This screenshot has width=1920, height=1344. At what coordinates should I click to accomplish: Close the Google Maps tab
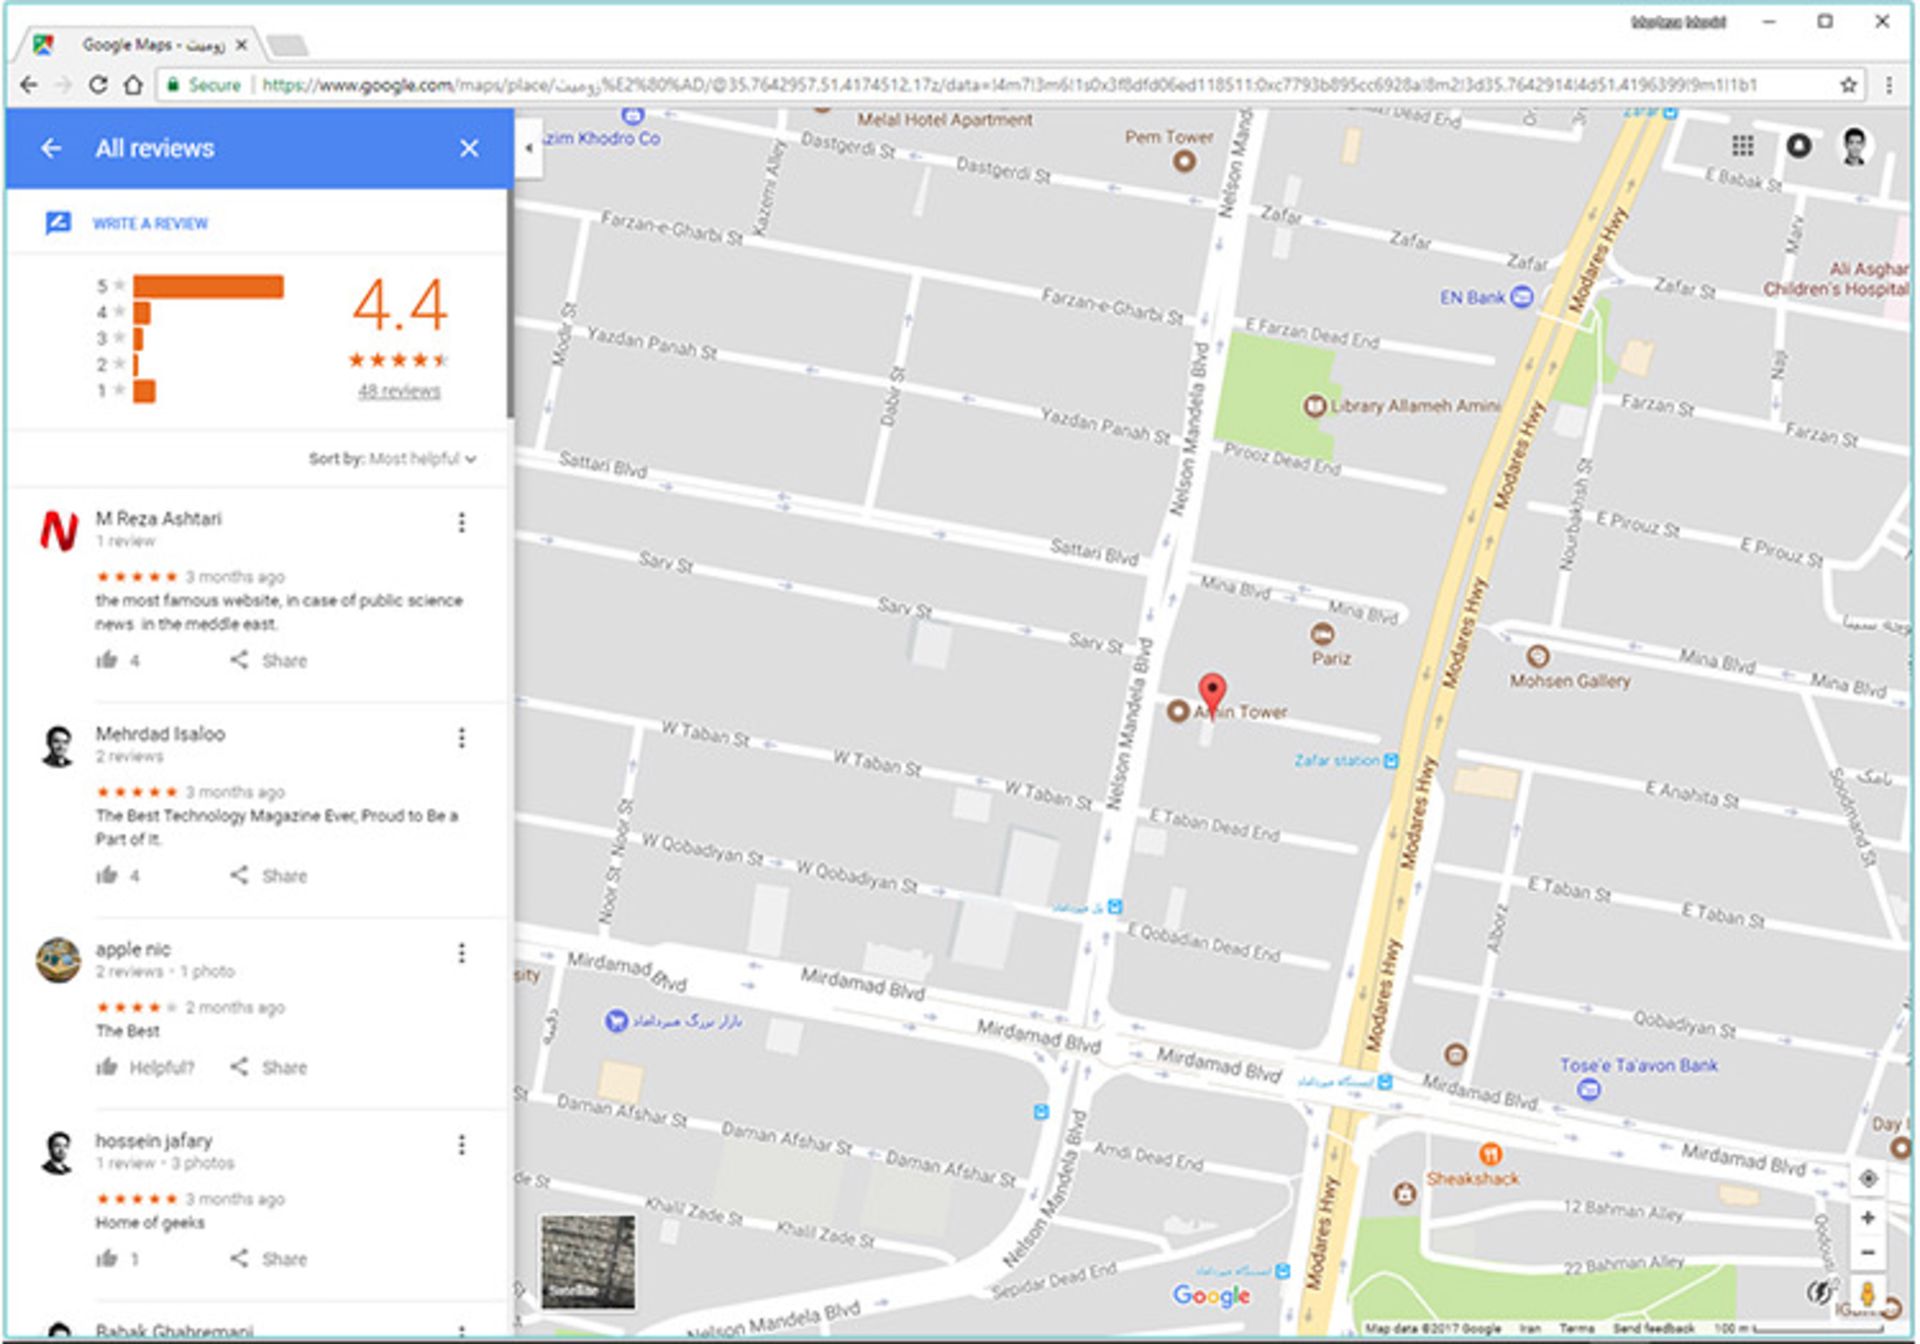point(241,45)
